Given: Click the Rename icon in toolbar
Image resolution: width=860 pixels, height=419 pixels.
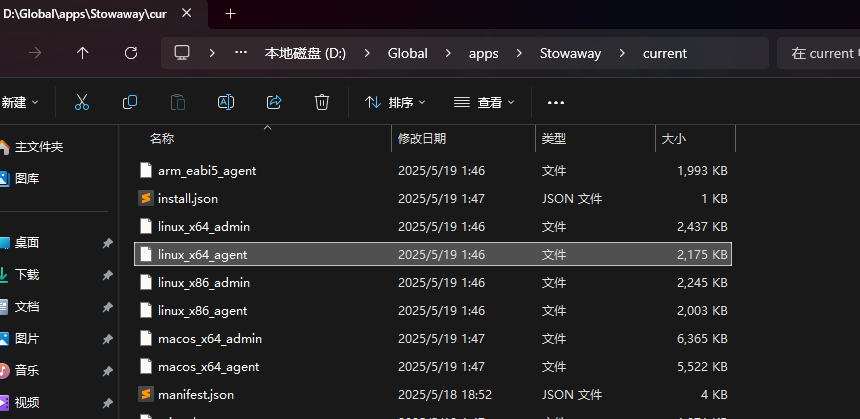Looking at the screenshot, I should (226, 102).
